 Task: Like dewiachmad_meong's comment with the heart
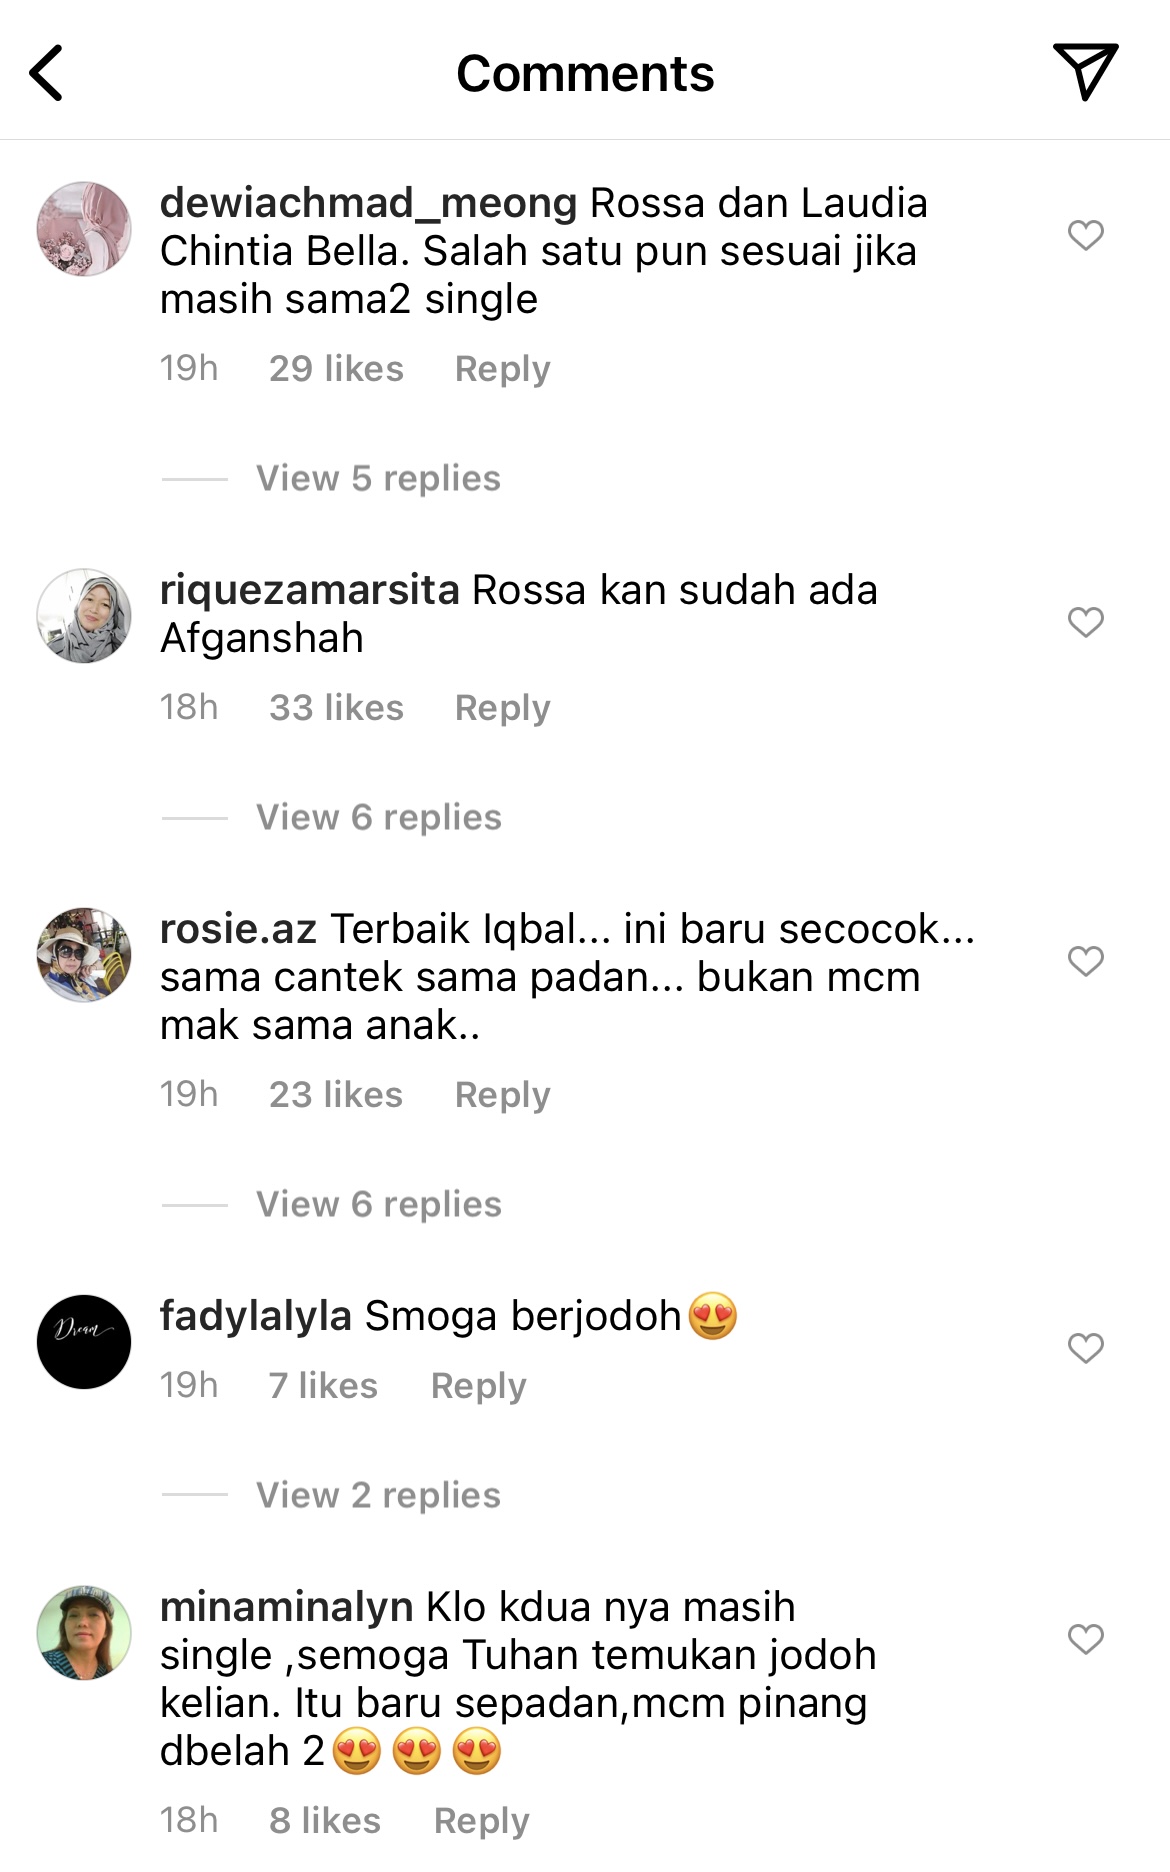click(1085, 235)
